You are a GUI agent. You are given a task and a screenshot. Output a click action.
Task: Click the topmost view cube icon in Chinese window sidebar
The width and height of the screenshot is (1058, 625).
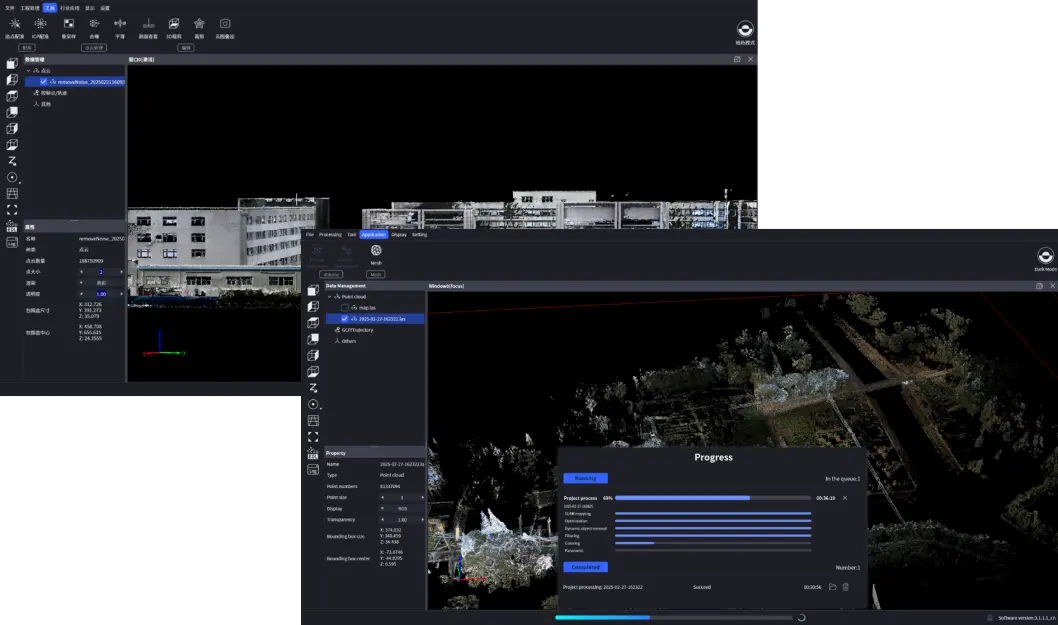coord(12,63)
